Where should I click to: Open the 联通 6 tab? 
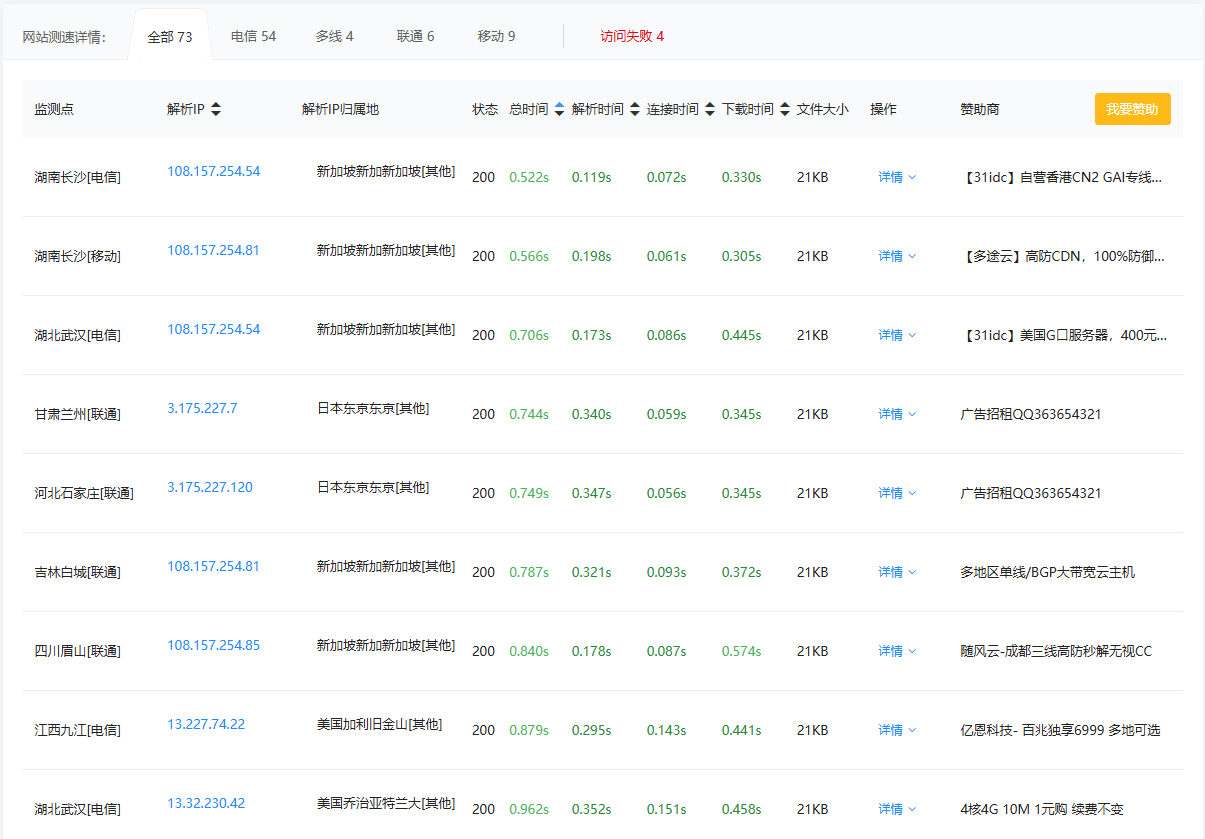click(415, 36)
